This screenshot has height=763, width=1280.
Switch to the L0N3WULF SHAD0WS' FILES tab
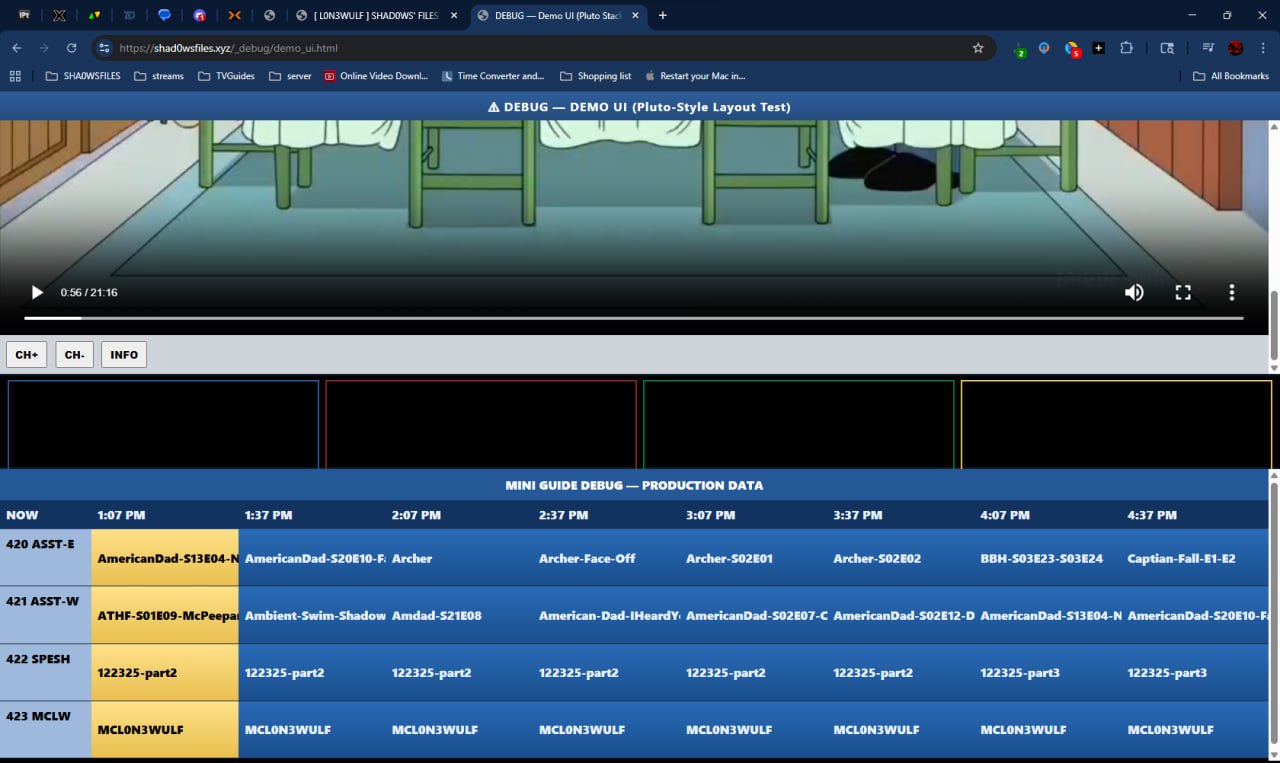tap(375, 15)
